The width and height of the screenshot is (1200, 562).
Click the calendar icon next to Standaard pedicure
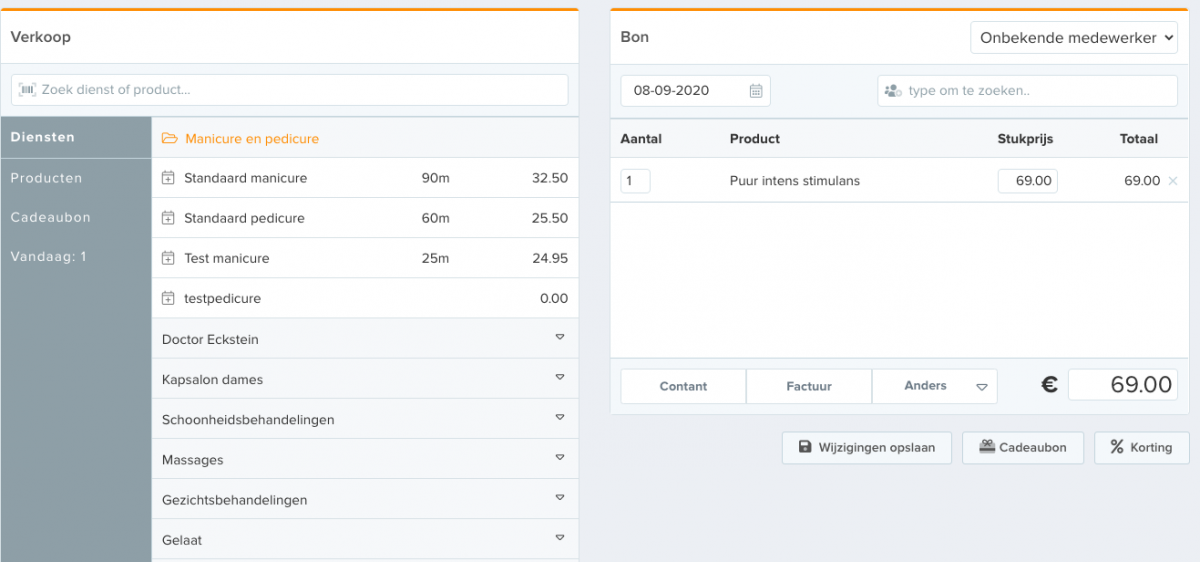pos(169,218)
